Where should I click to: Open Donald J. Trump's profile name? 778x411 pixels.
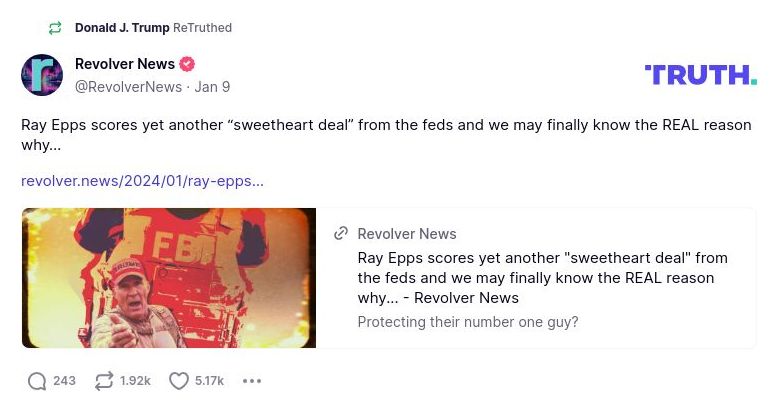pos(122,28)
